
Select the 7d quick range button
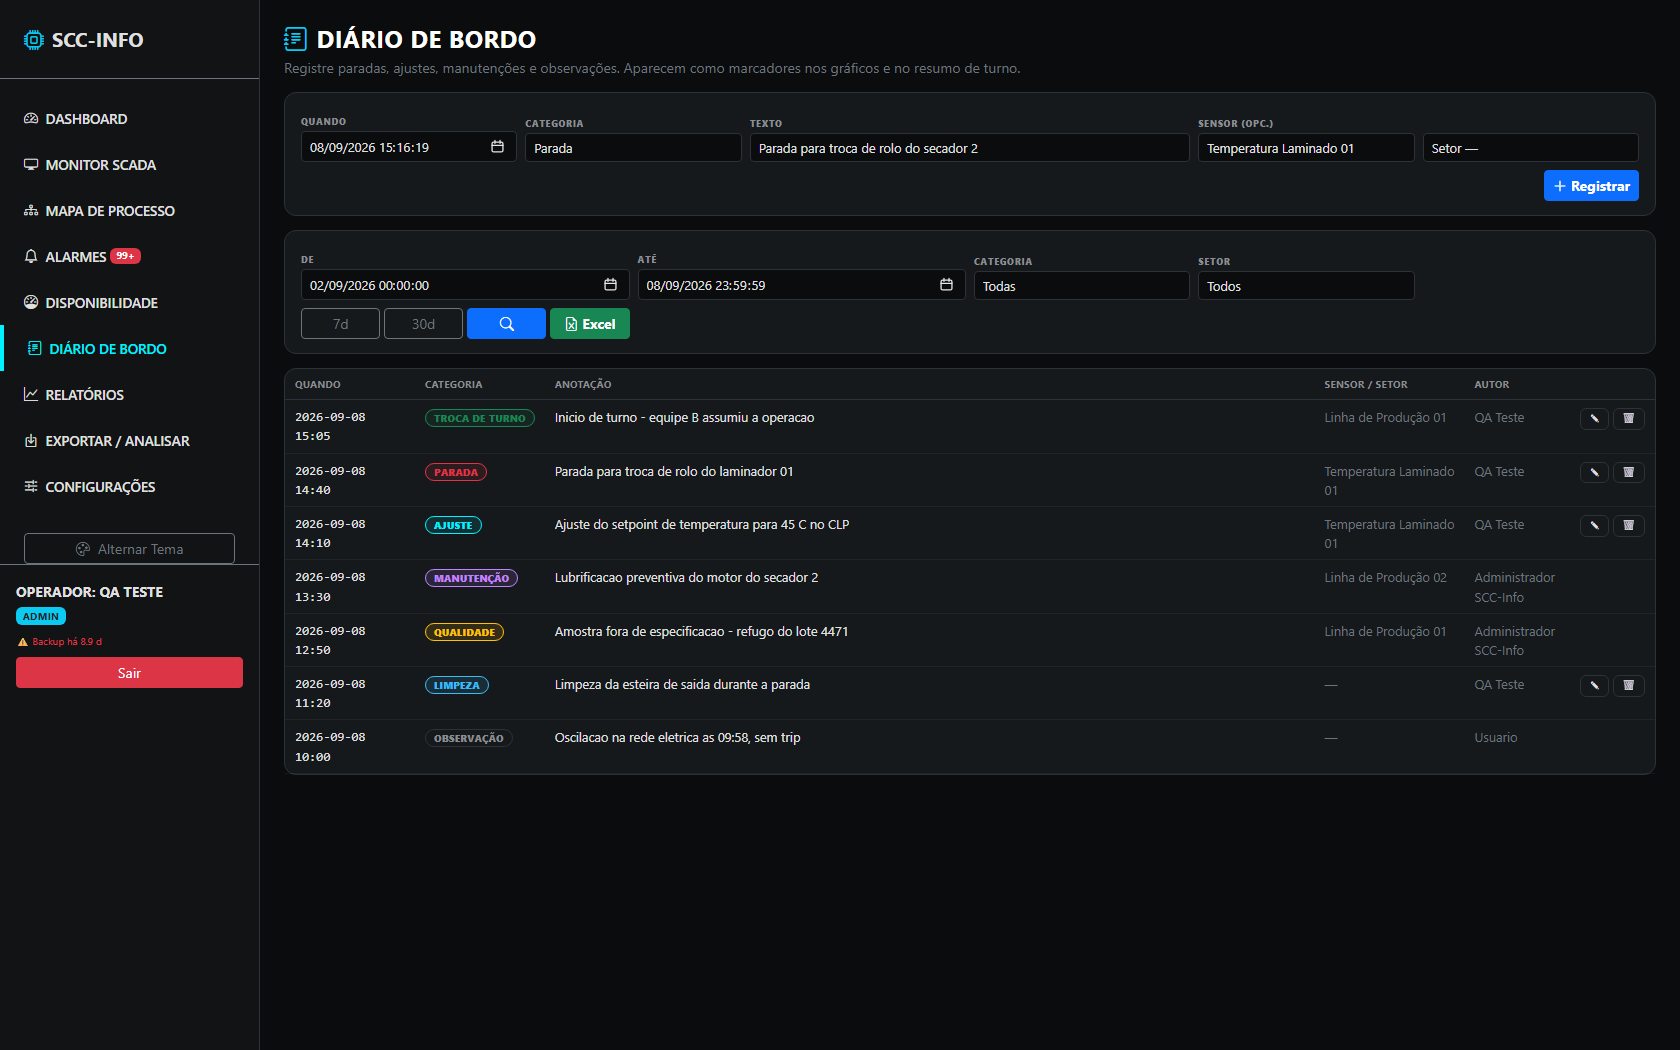[340, 324]
